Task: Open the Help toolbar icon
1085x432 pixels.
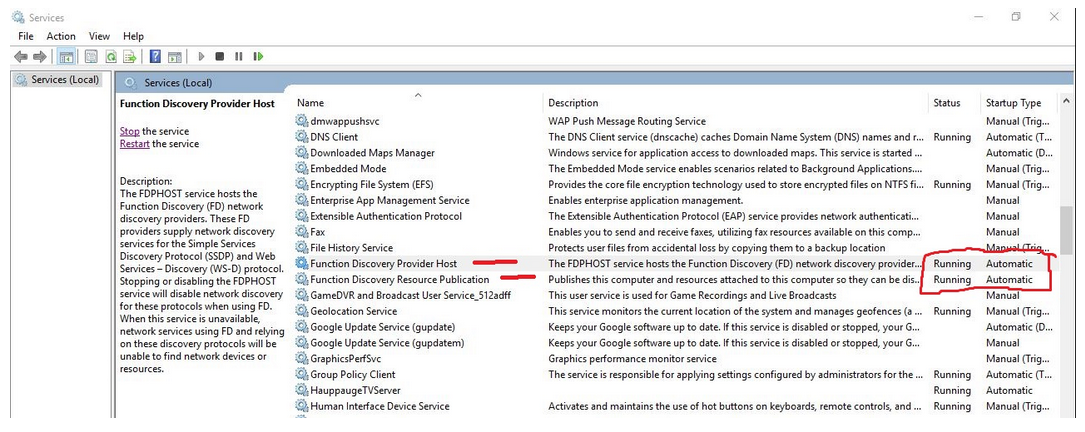Action: point(156,57)
